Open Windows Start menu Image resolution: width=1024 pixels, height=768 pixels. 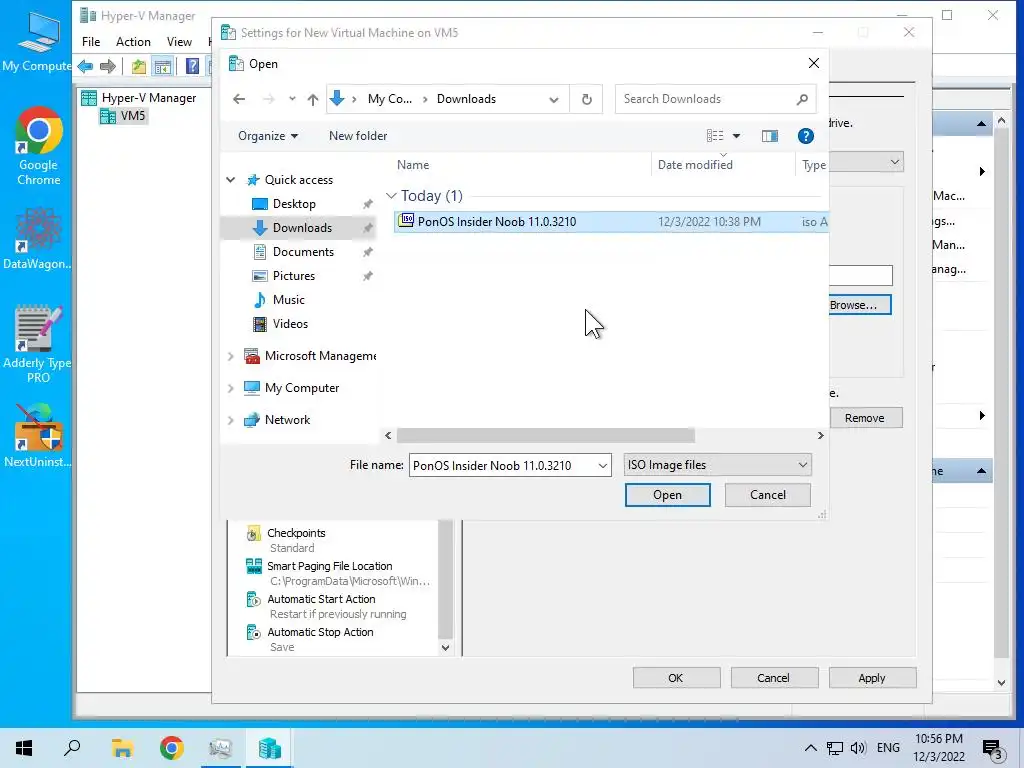pos(24,748)
